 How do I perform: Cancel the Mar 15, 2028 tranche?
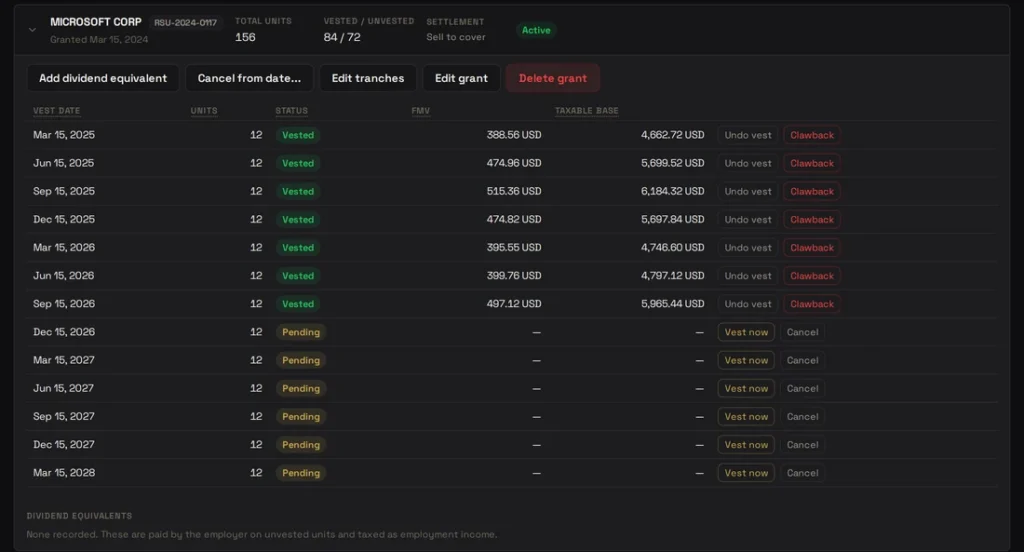coord(803,472)
